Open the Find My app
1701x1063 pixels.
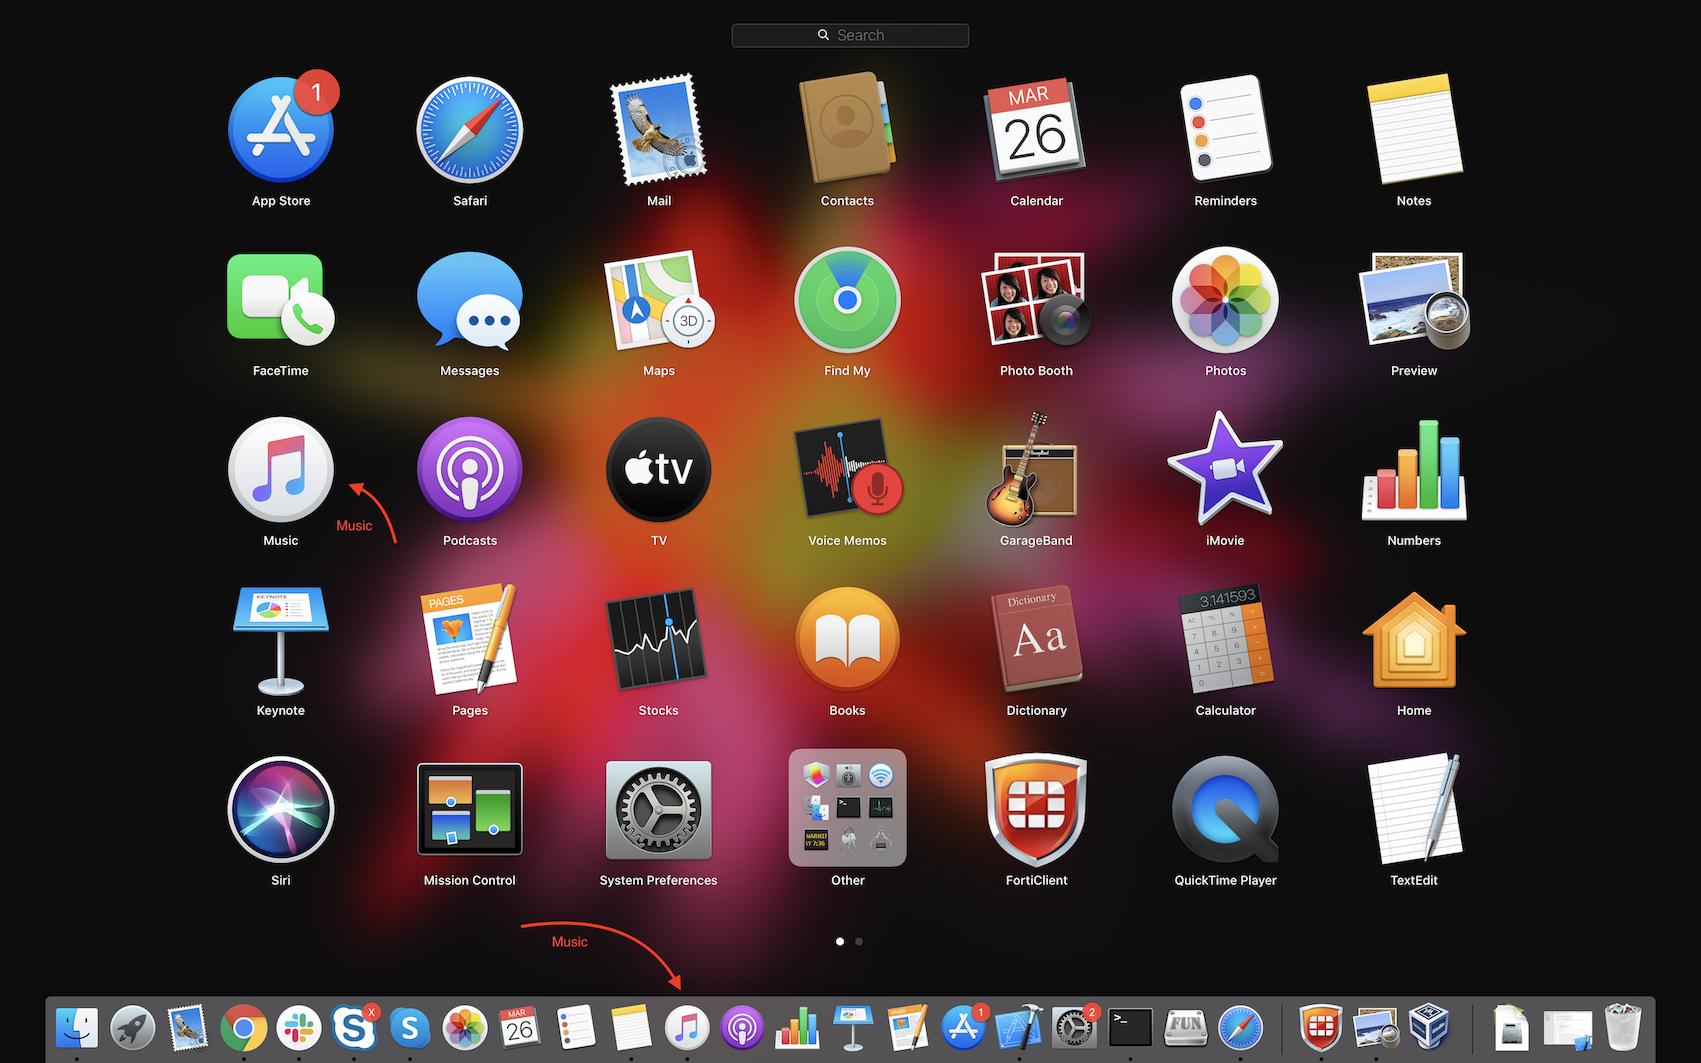847,300
